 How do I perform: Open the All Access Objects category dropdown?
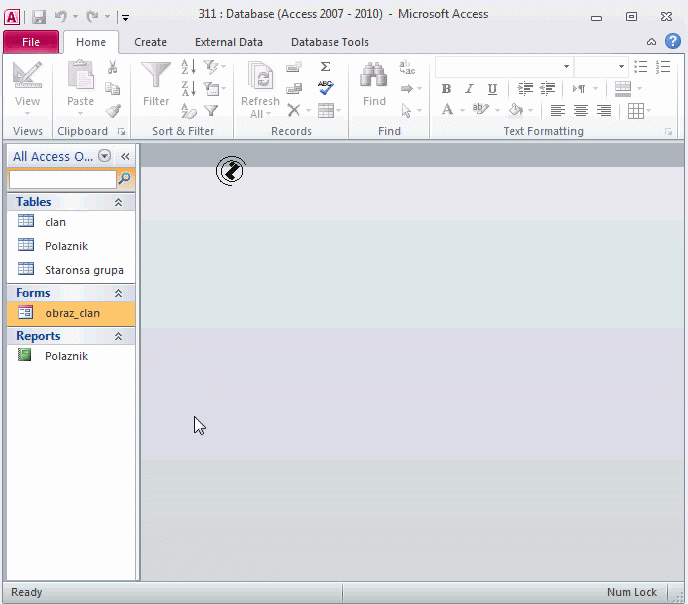tap(105, 157)
